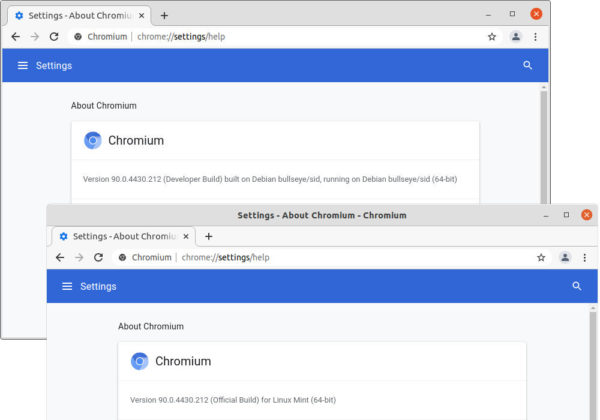This screenshot has height=420, width=600.
Task: Bookmark the page with the star in rear window
Action: coord(492,37)
